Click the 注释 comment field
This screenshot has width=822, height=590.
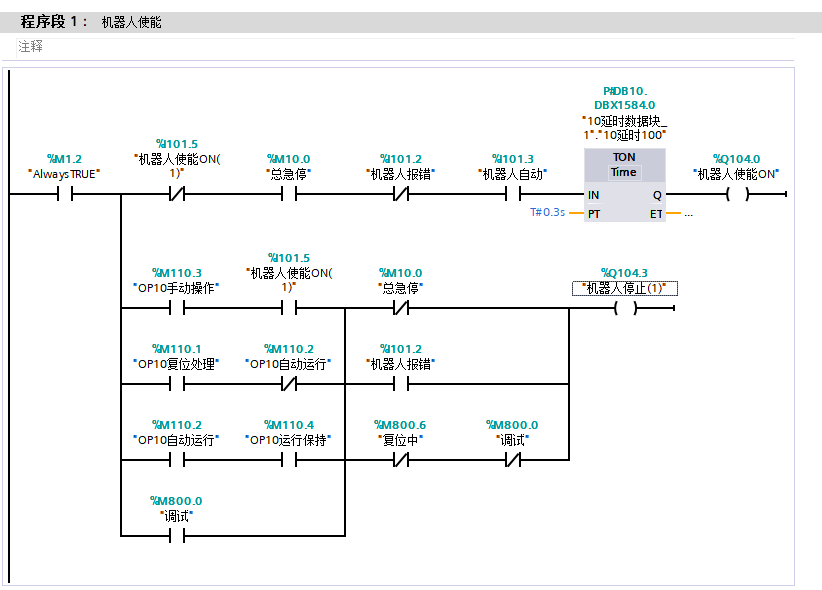[x=405, y=47]
